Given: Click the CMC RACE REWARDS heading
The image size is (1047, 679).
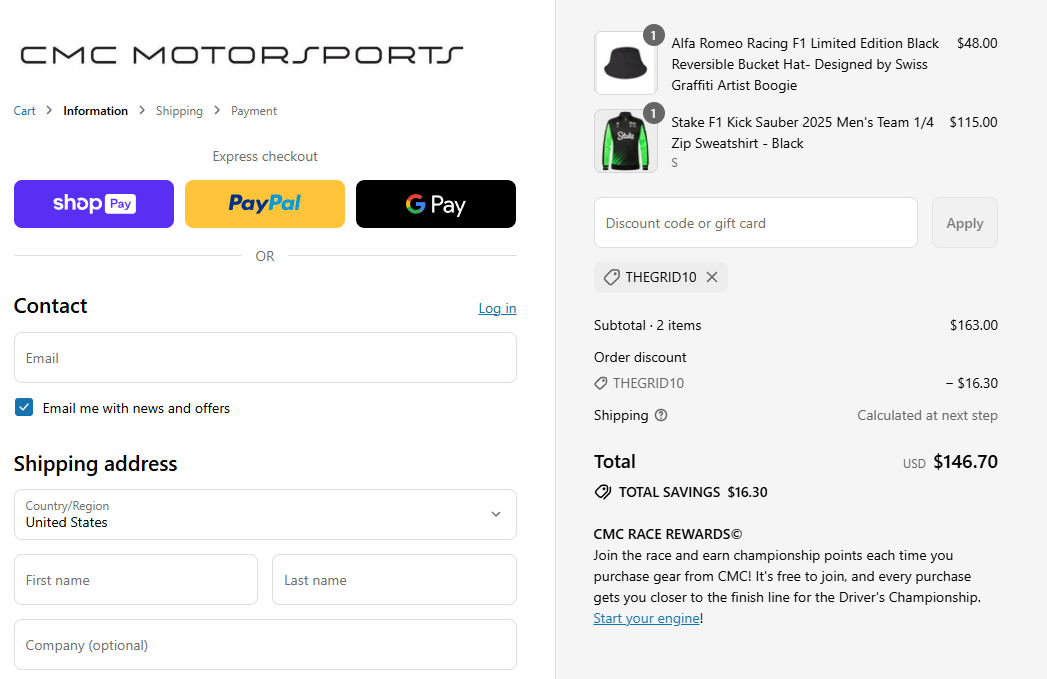Looking at the screenshot, I should tap(668, 534).
